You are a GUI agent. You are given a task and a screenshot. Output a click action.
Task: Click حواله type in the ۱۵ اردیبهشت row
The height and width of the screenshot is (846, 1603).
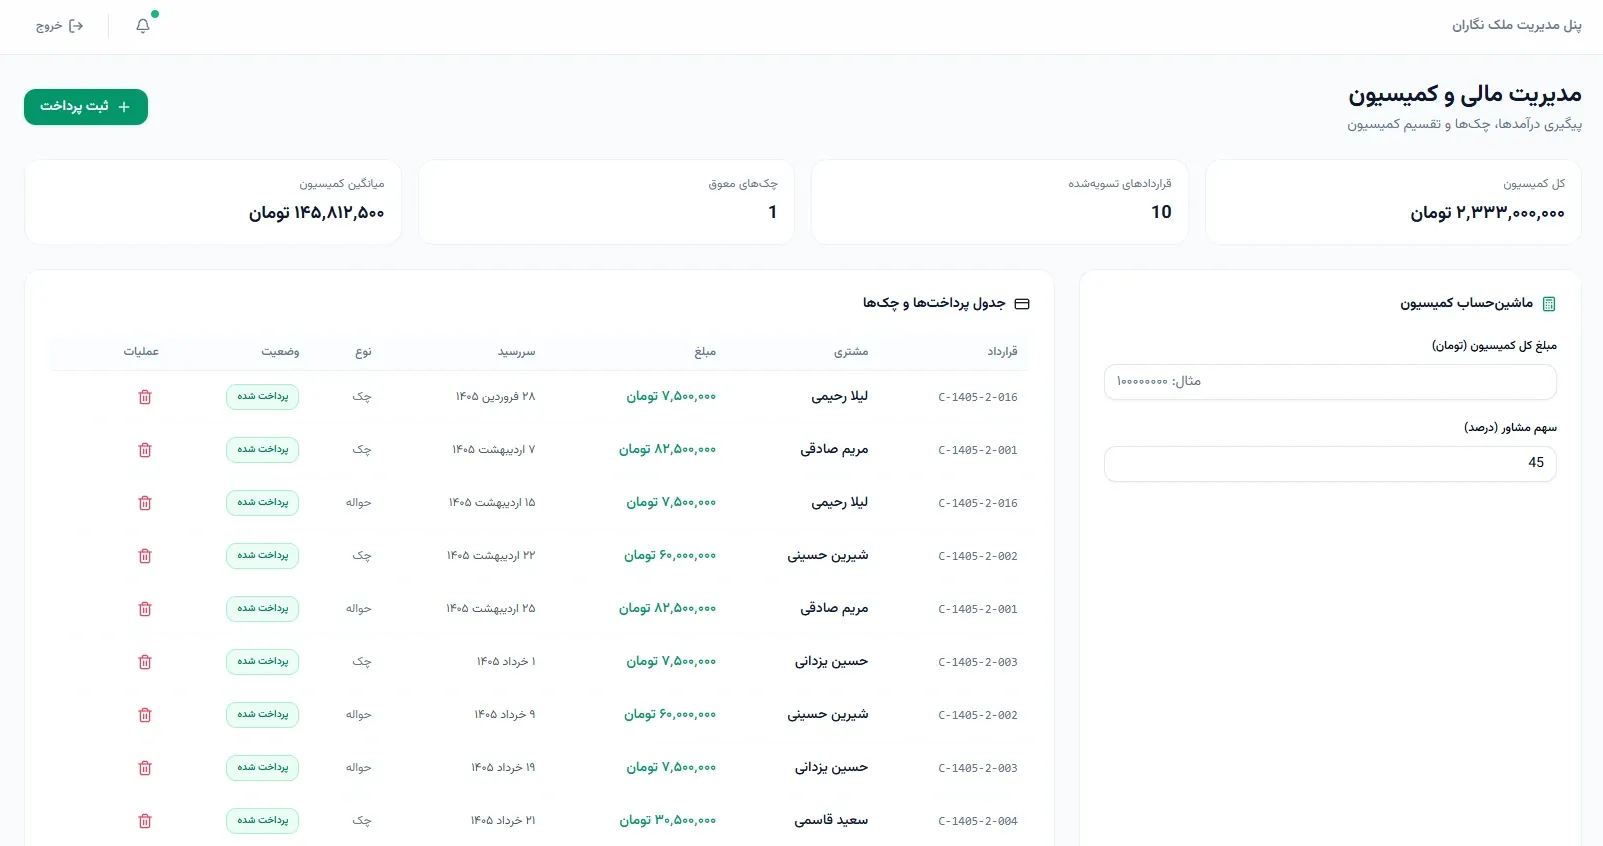359,503
